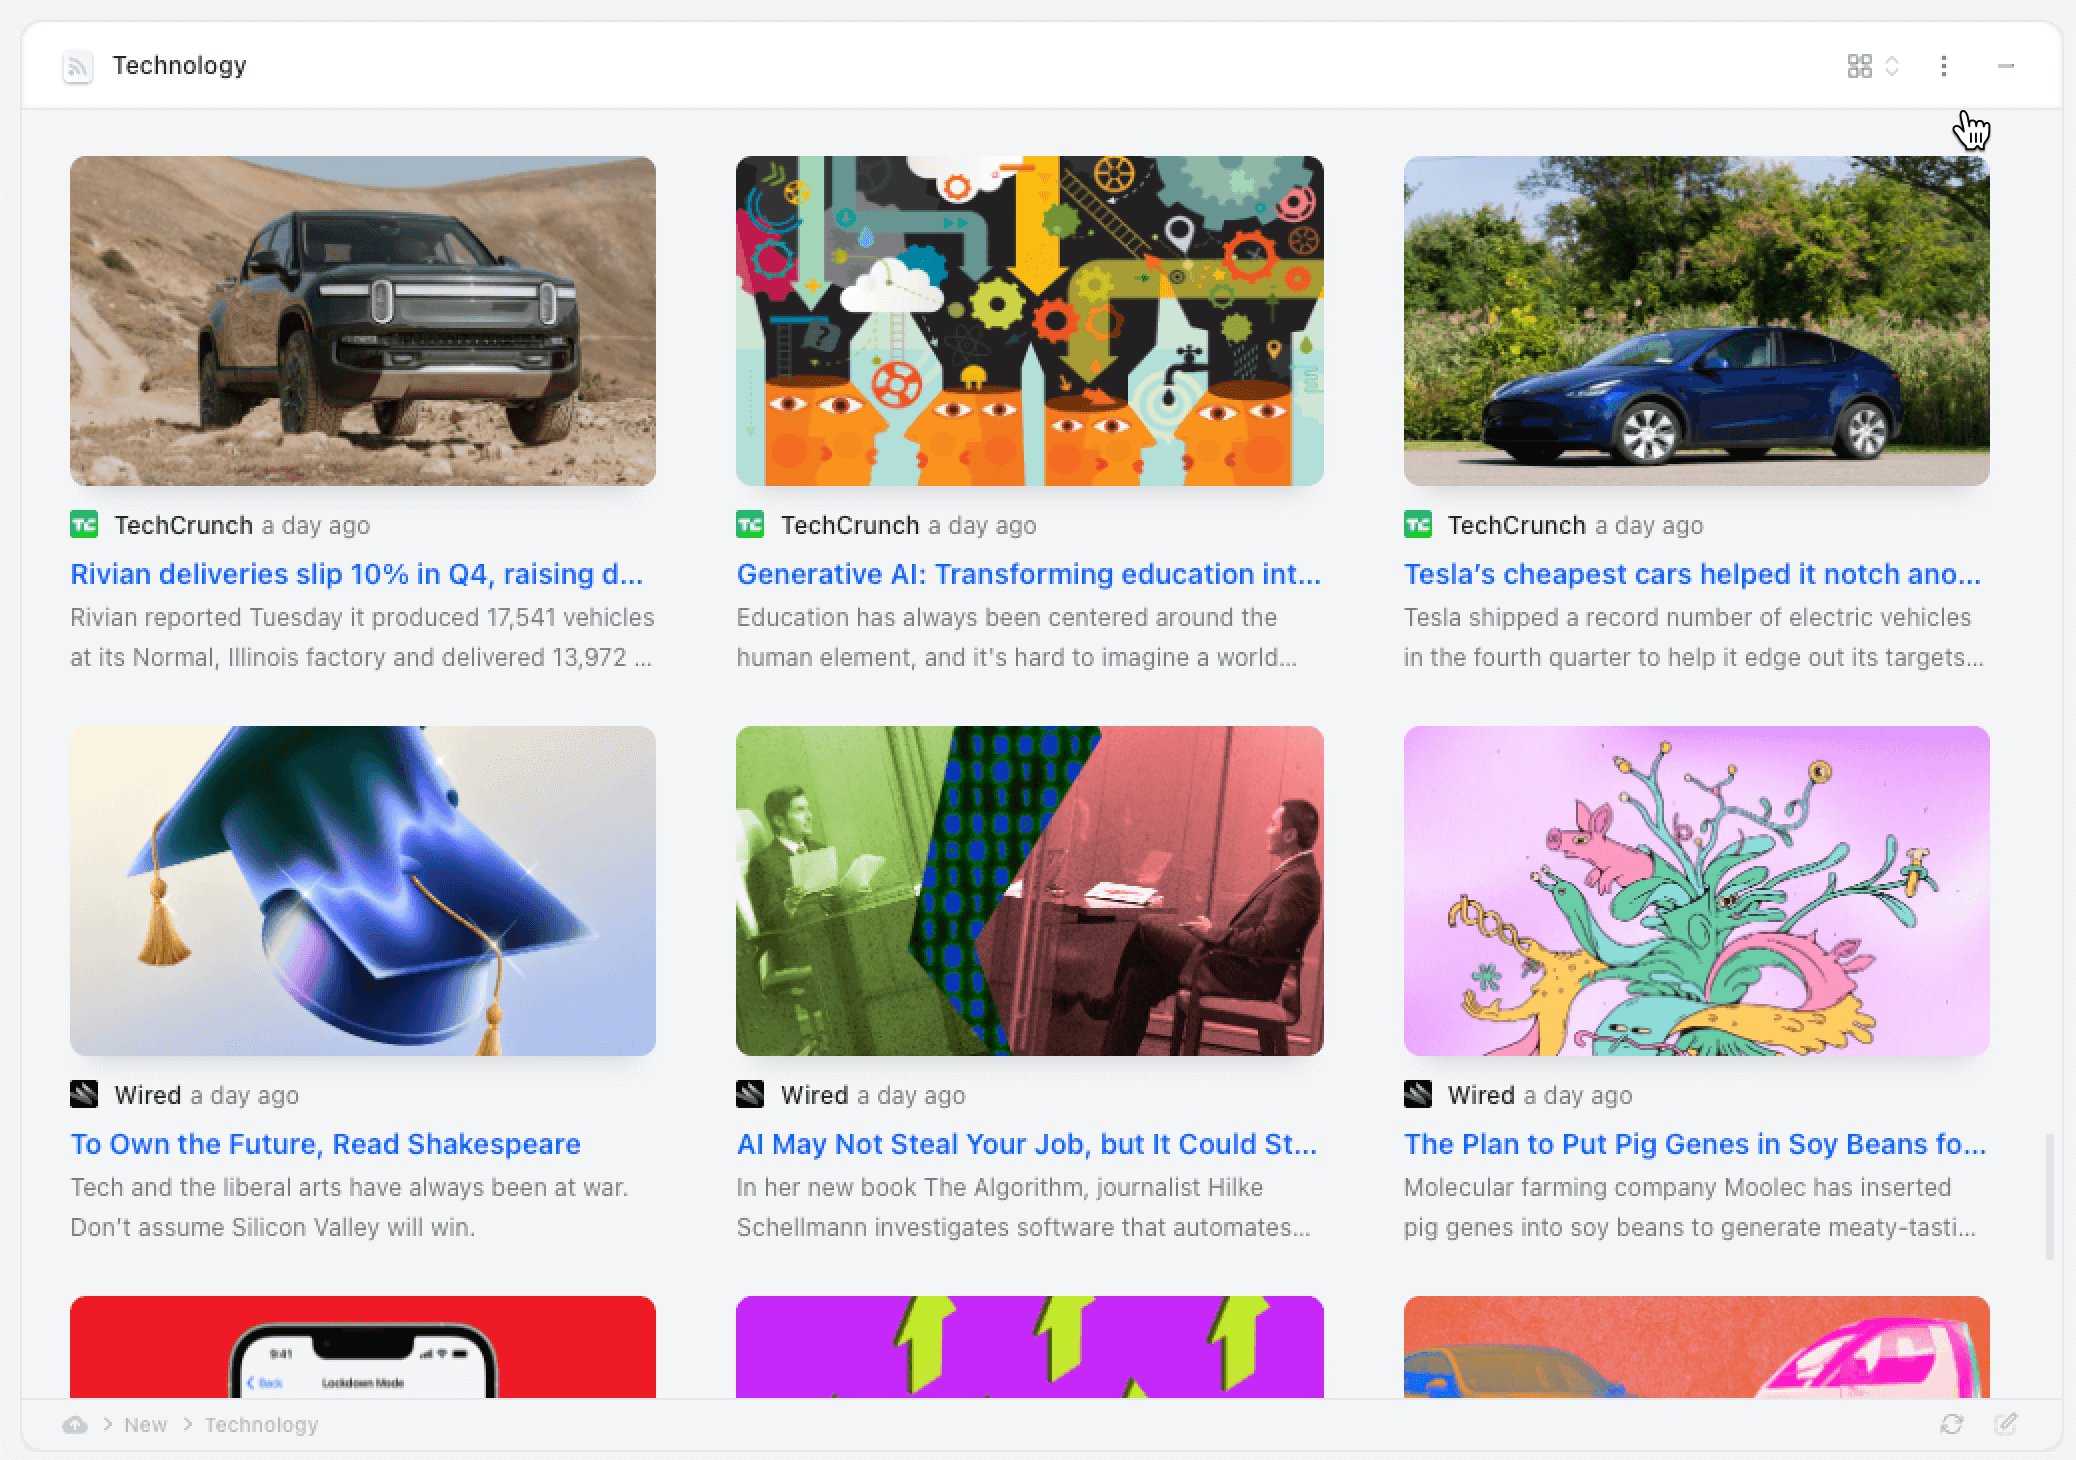Open To Own the Future, Read Shakespeare

coord(325,1144)
